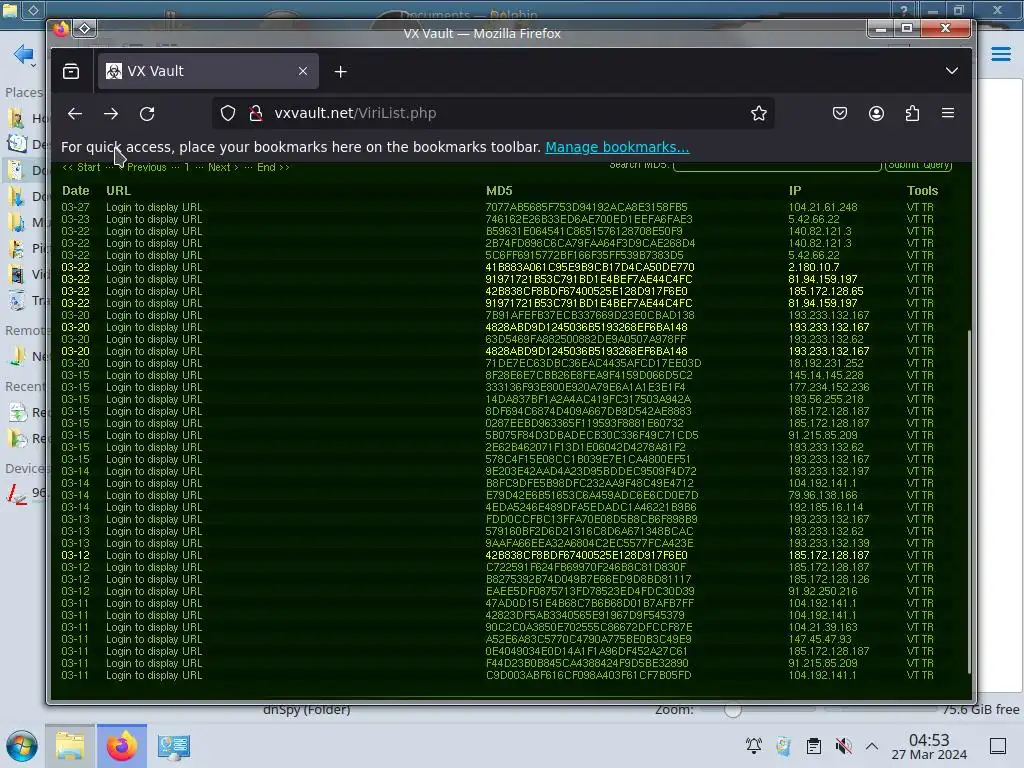The width and height of the screenshot is (1024, 768).
Task: Open tracking protection shield icon
Action: (x=228, y=114)
